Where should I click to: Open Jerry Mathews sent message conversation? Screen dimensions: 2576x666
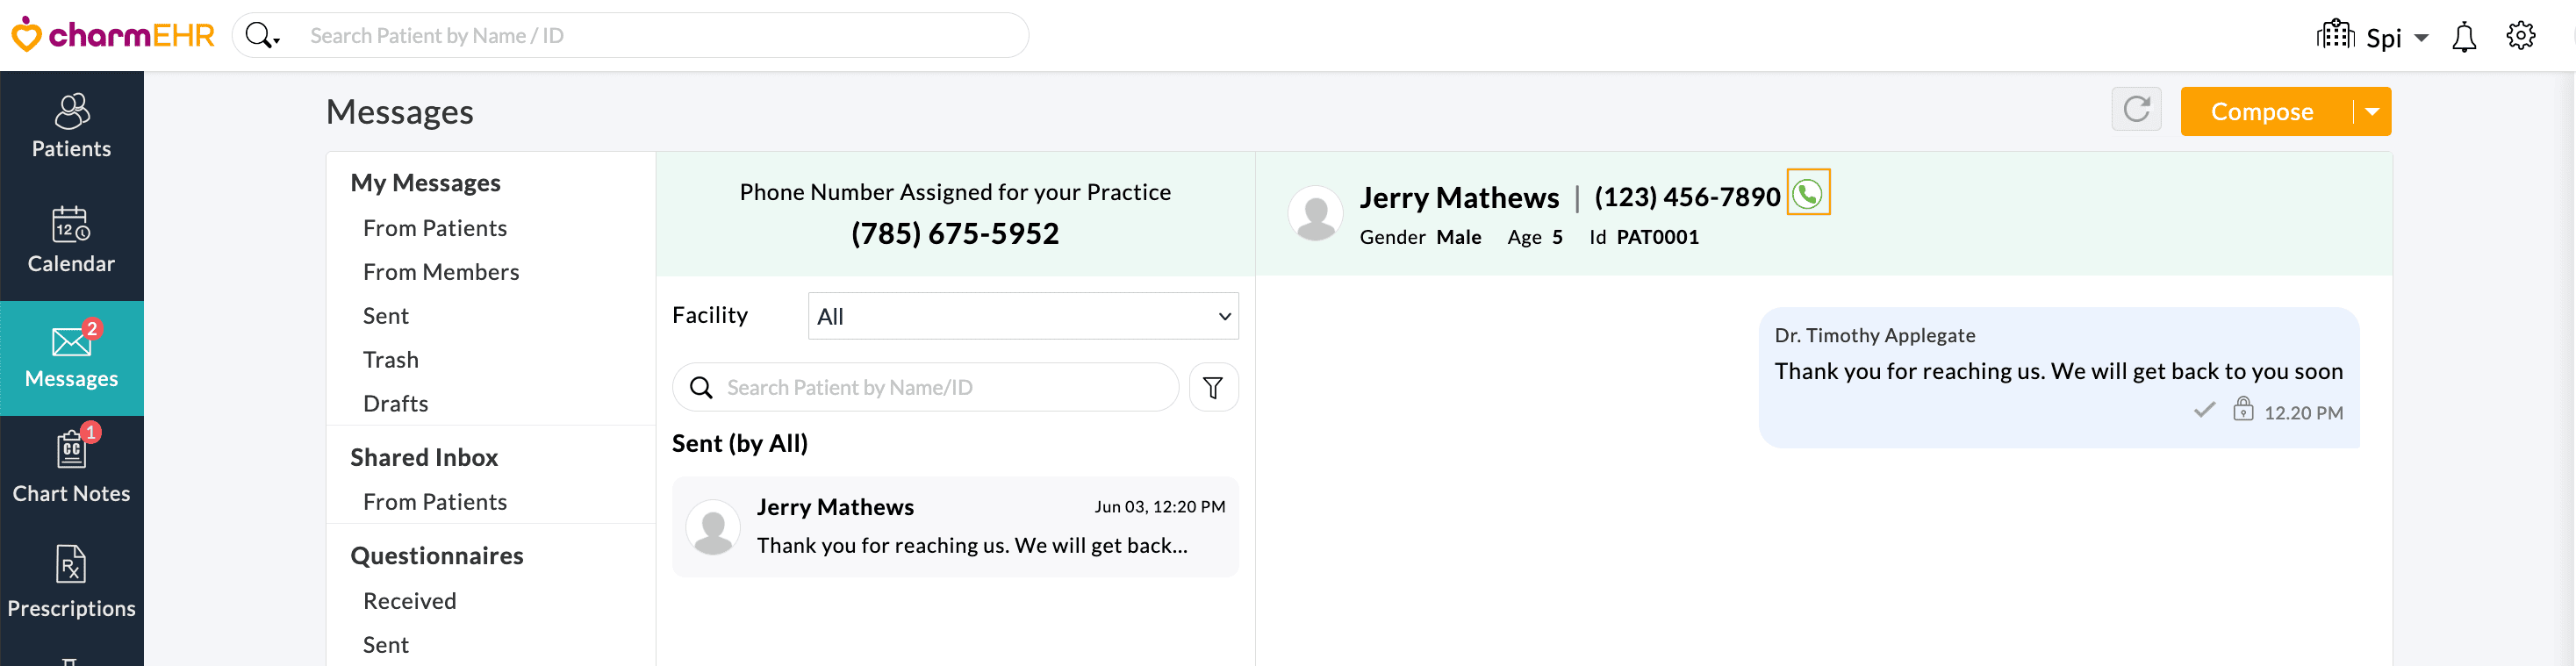click(x=954, y=527)
